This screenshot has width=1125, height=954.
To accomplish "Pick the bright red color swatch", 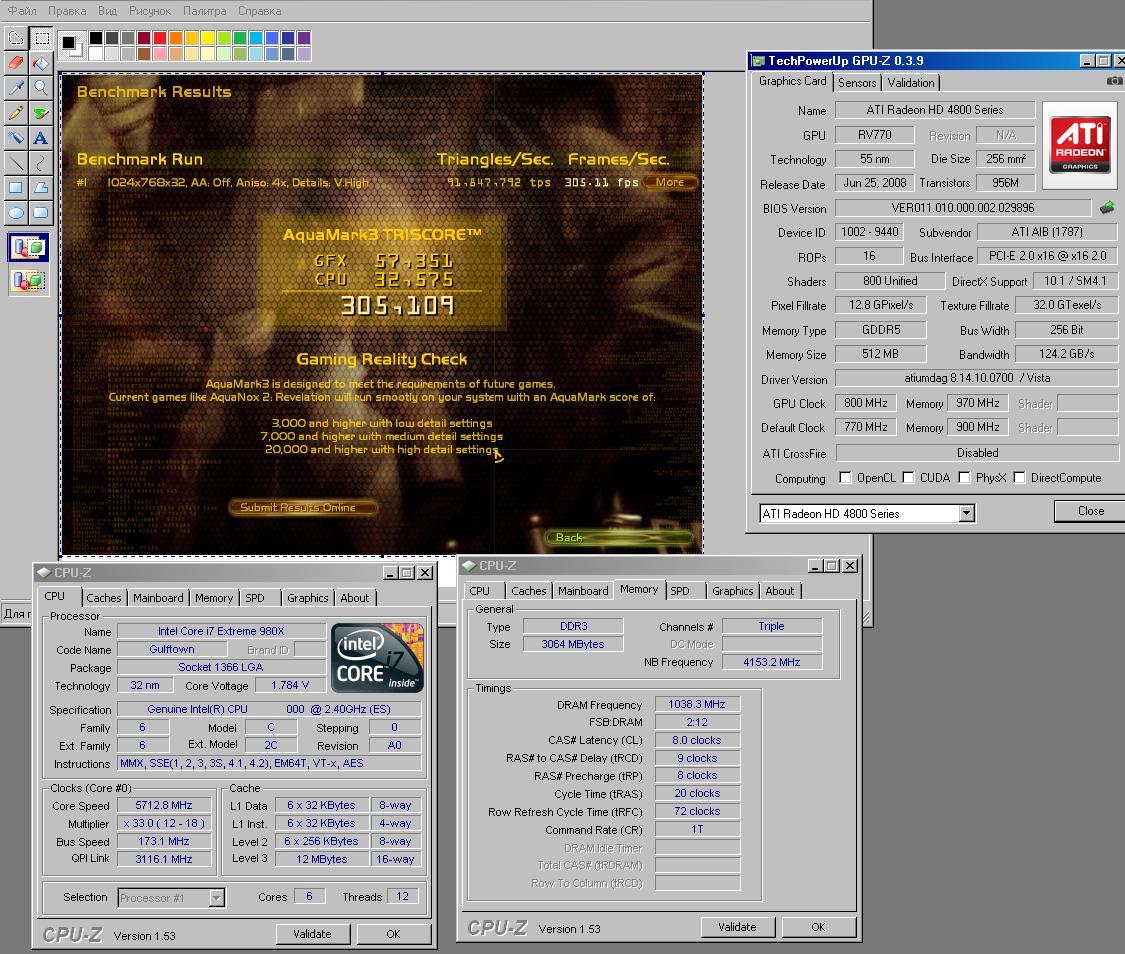I will (159, 37).
